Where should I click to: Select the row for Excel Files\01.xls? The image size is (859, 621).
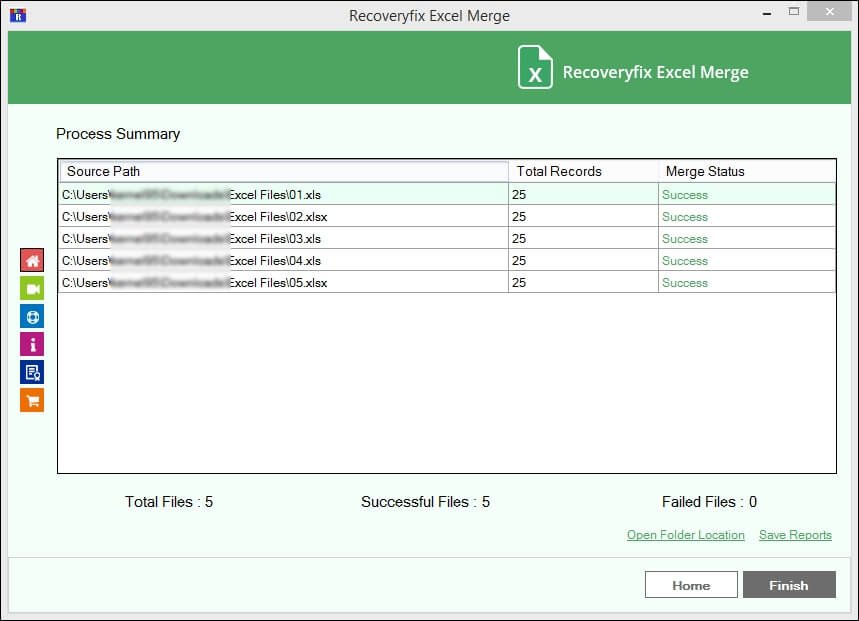(447, 194)
